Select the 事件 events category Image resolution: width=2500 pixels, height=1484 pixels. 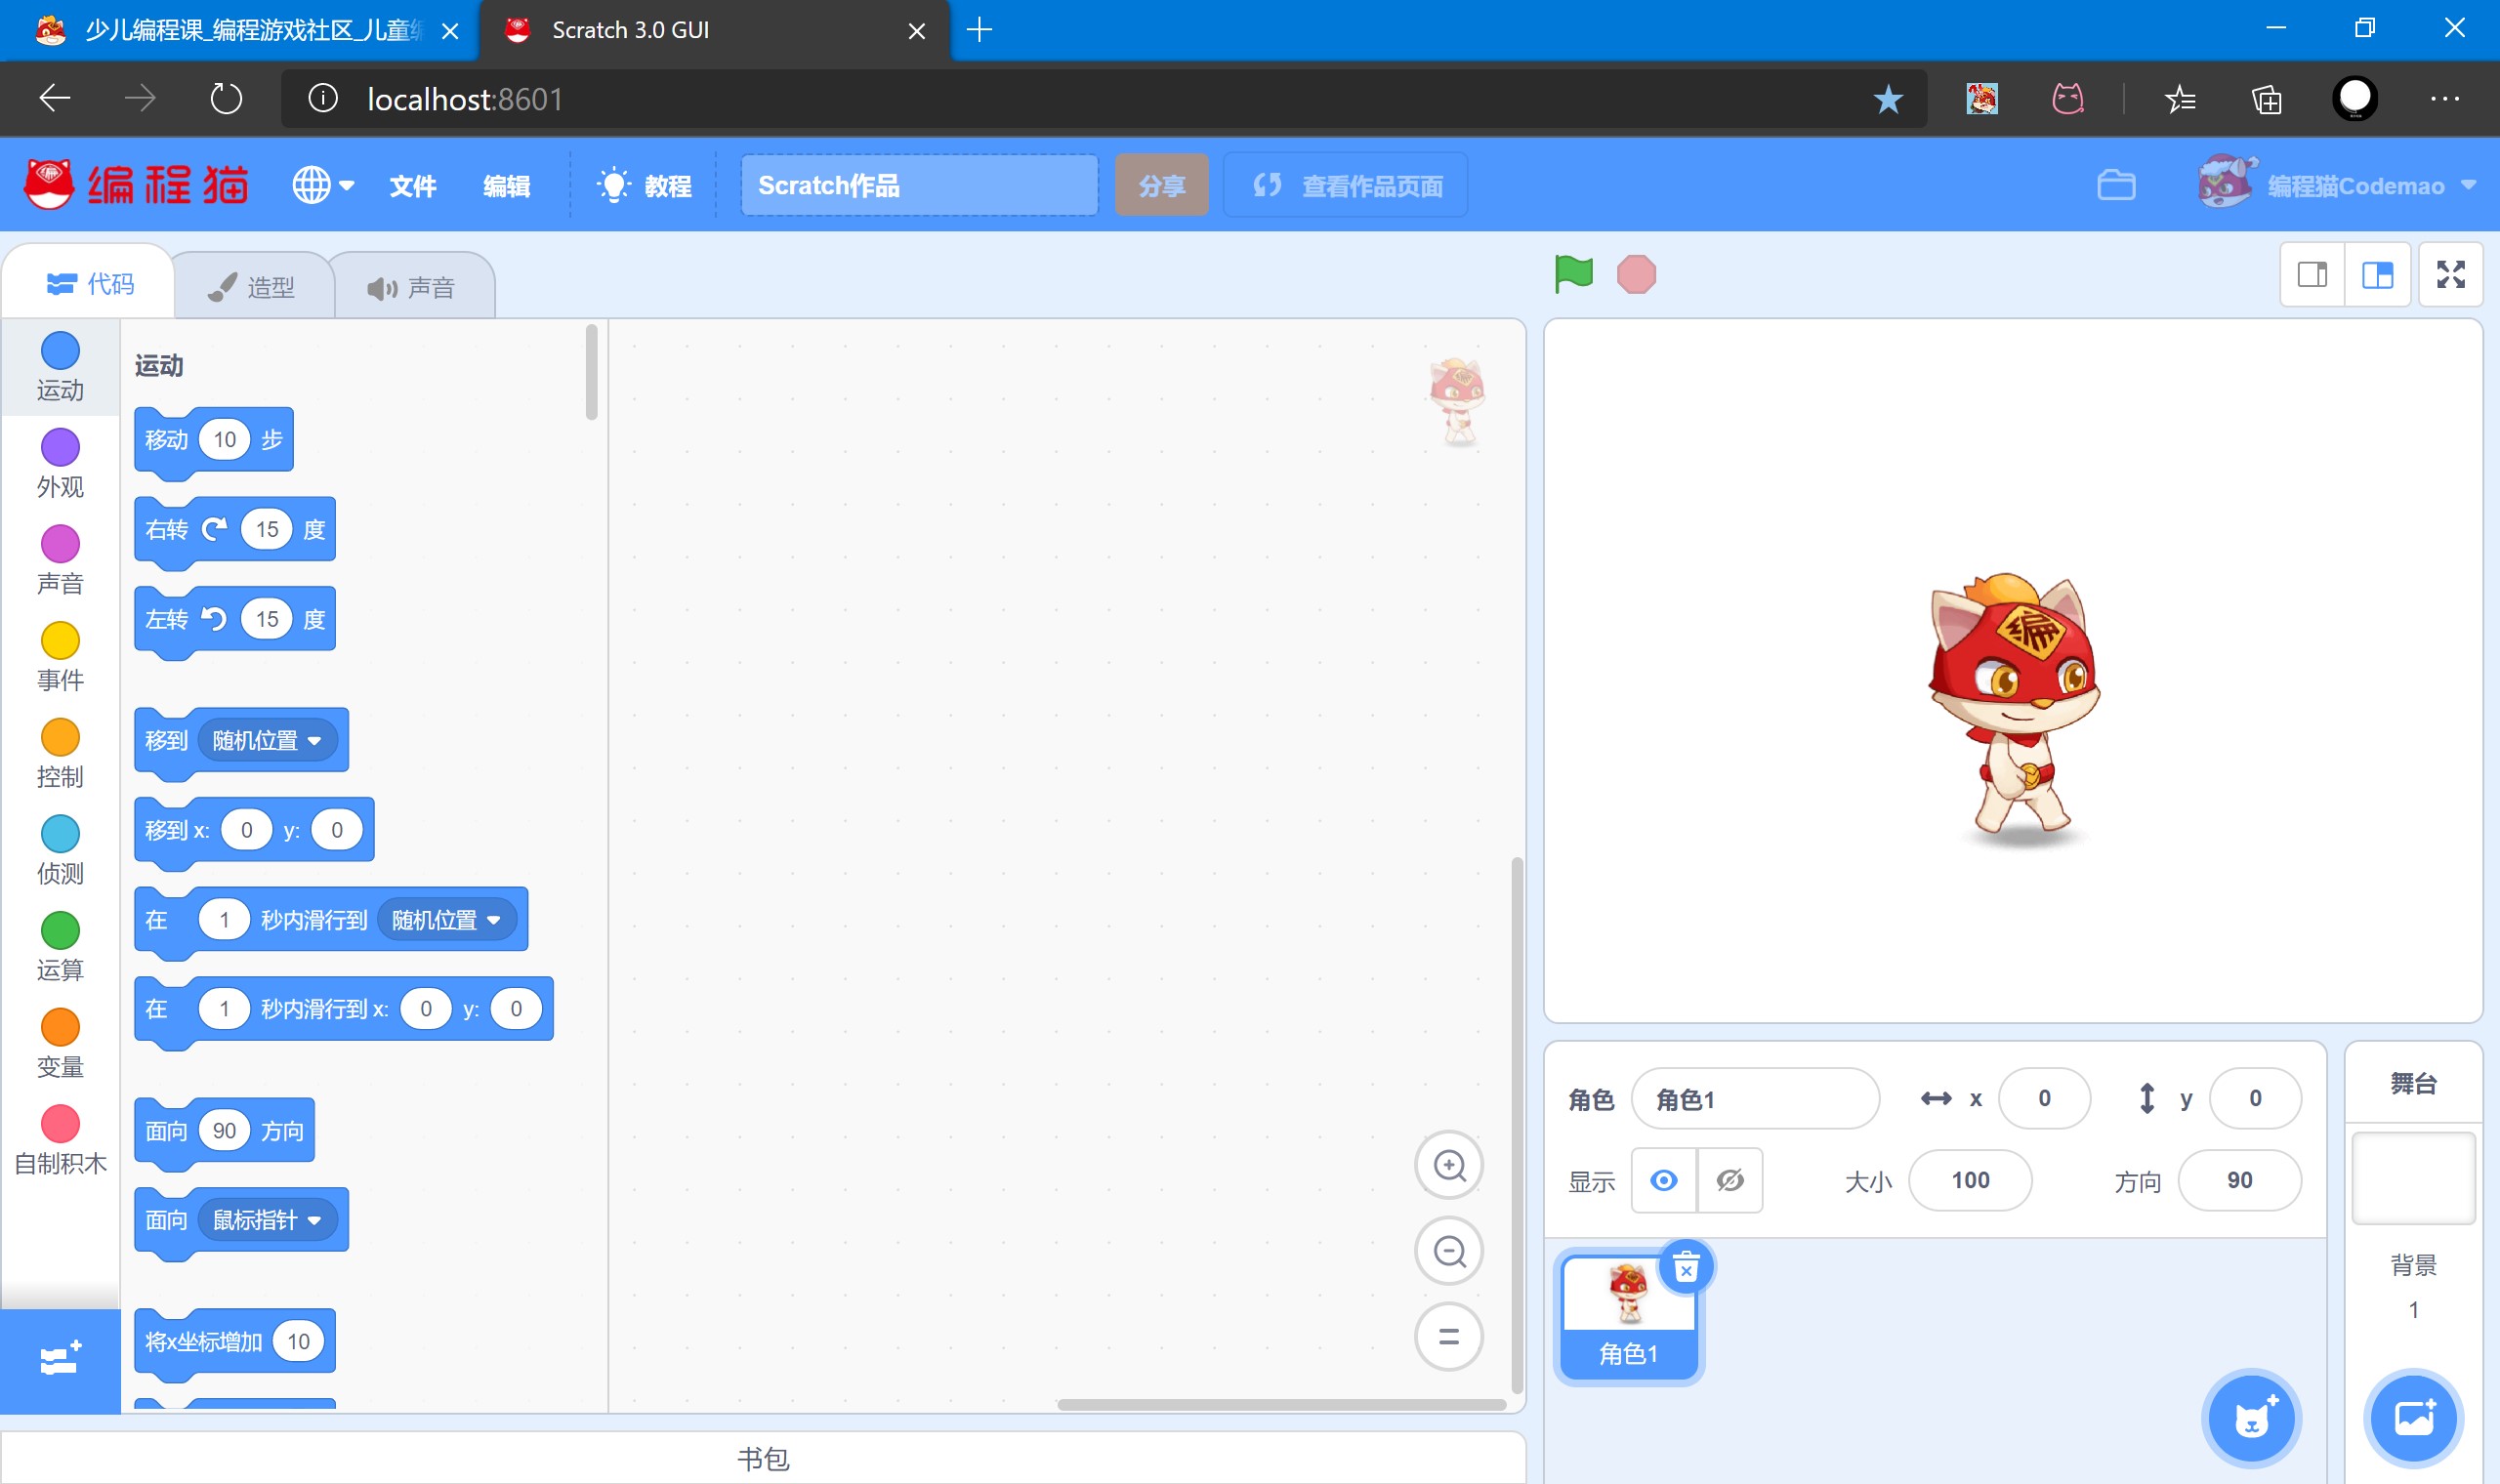(x=60, y=658)
